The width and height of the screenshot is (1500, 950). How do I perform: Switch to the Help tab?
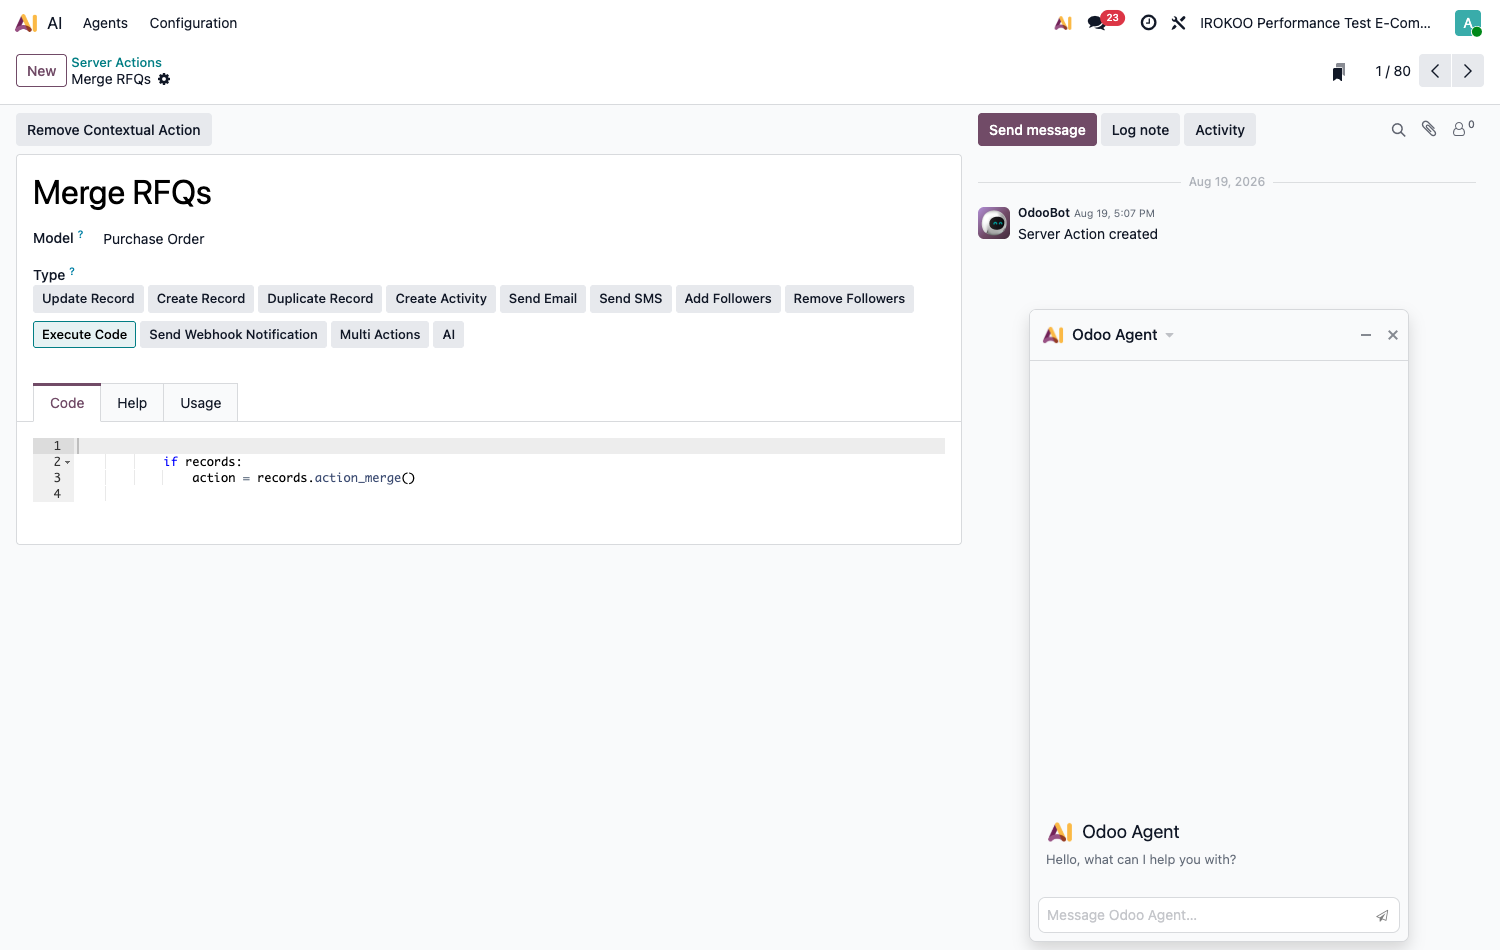point(132,403)
